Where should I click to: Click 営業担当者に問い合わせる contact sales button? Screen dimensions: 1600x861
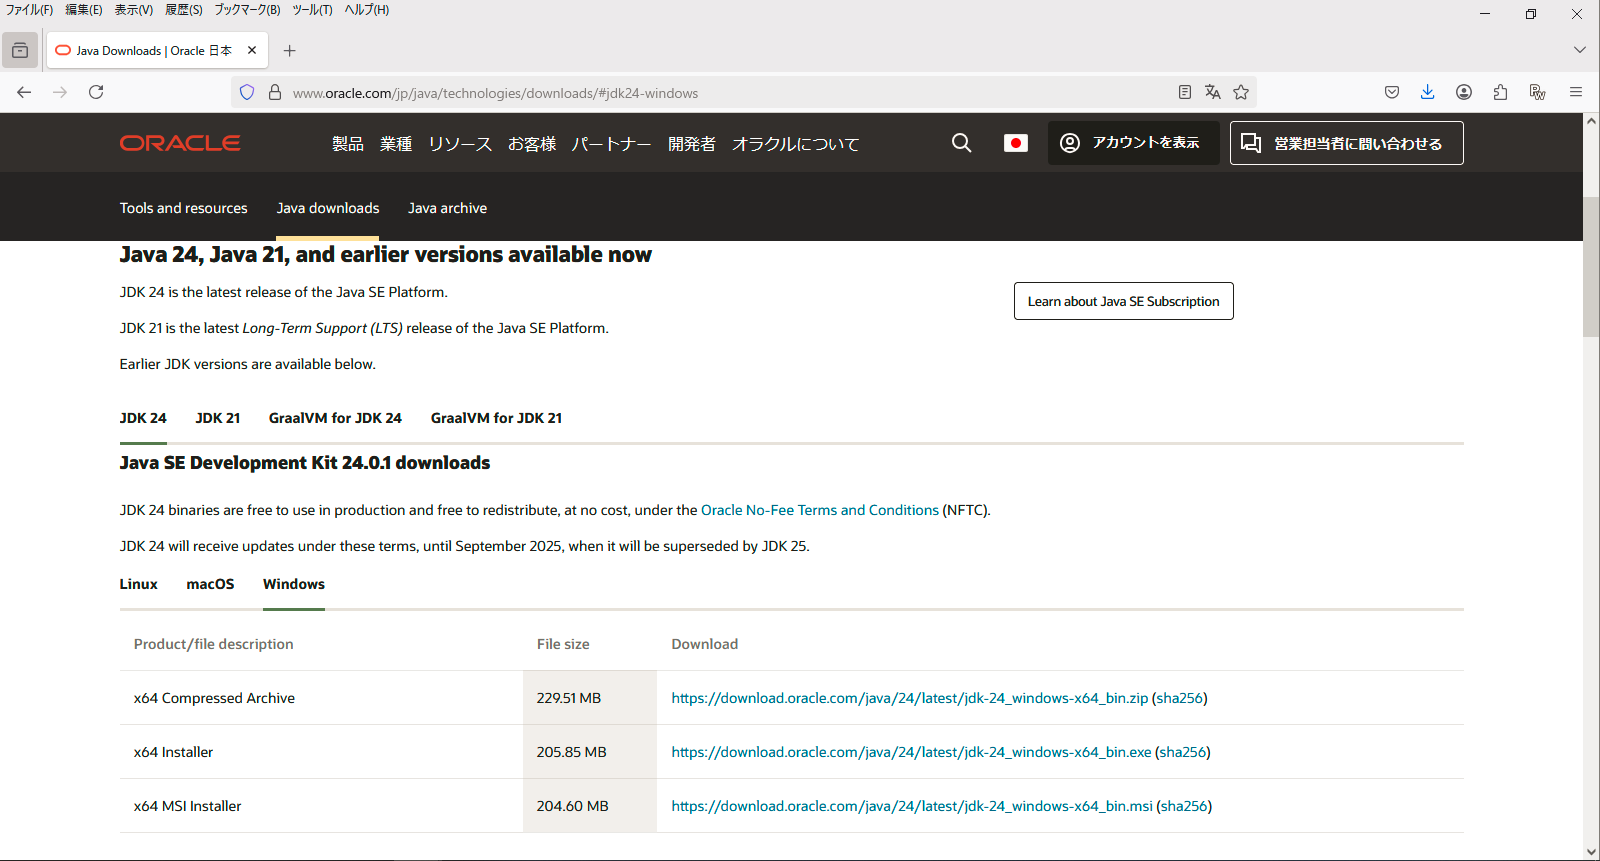pyautogui.click(x=1347, y=143)
